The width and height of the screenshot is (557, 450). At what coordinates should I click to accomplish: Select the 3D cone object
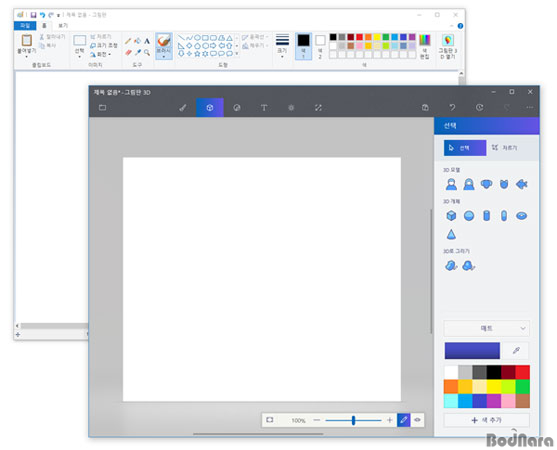(x=451, y=234)
